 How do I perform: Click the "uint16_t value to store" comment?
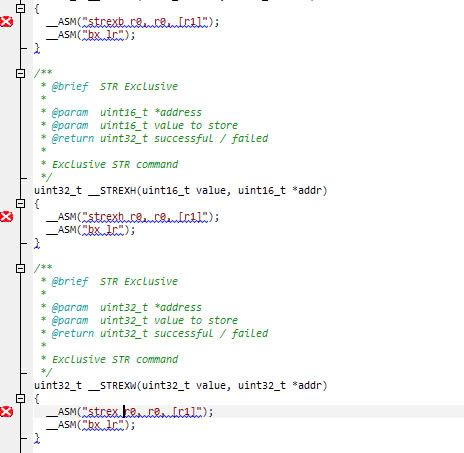(x=169, y=126)
